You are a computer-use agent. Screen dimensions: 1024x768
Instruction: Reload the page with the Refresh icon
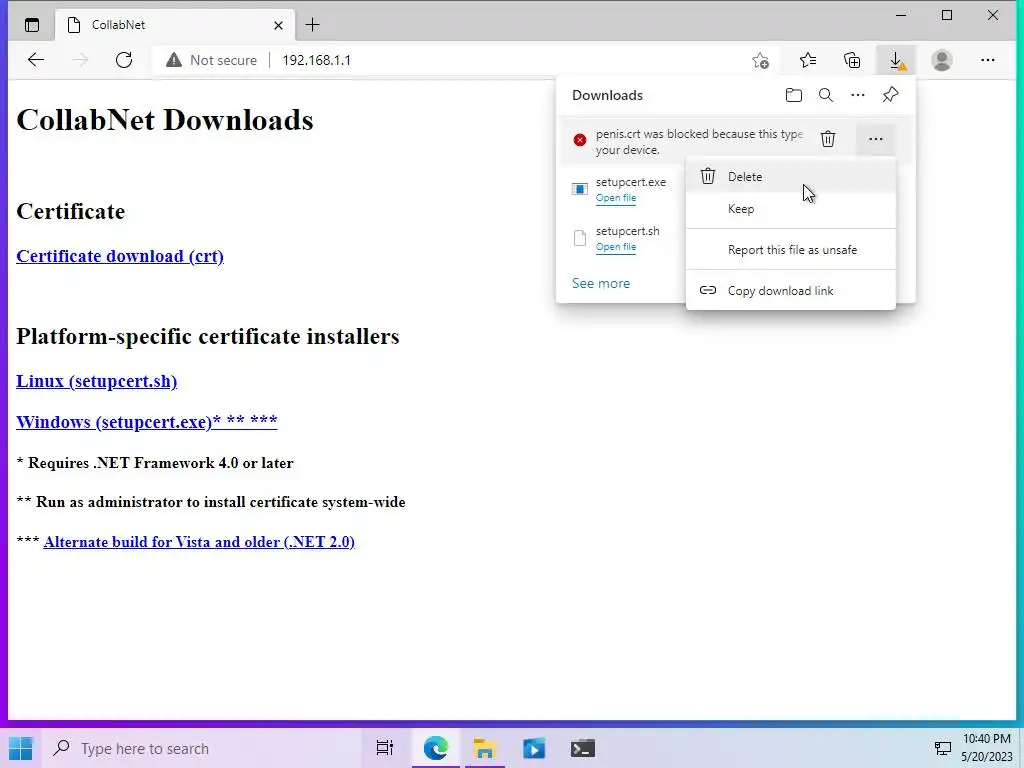coord(123,60)
